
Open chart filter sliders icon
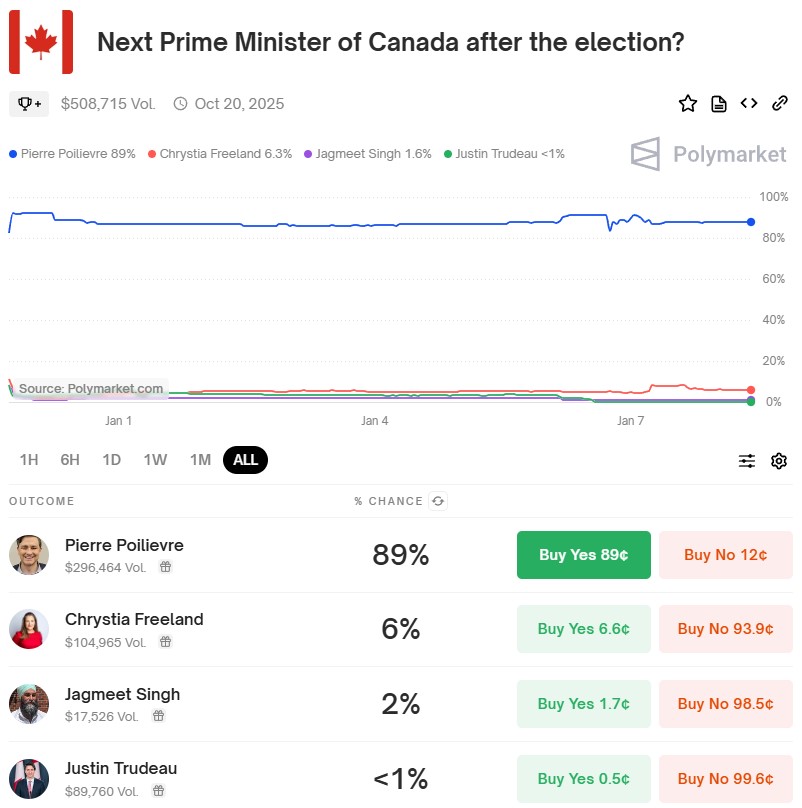click(x=747, y=461)
